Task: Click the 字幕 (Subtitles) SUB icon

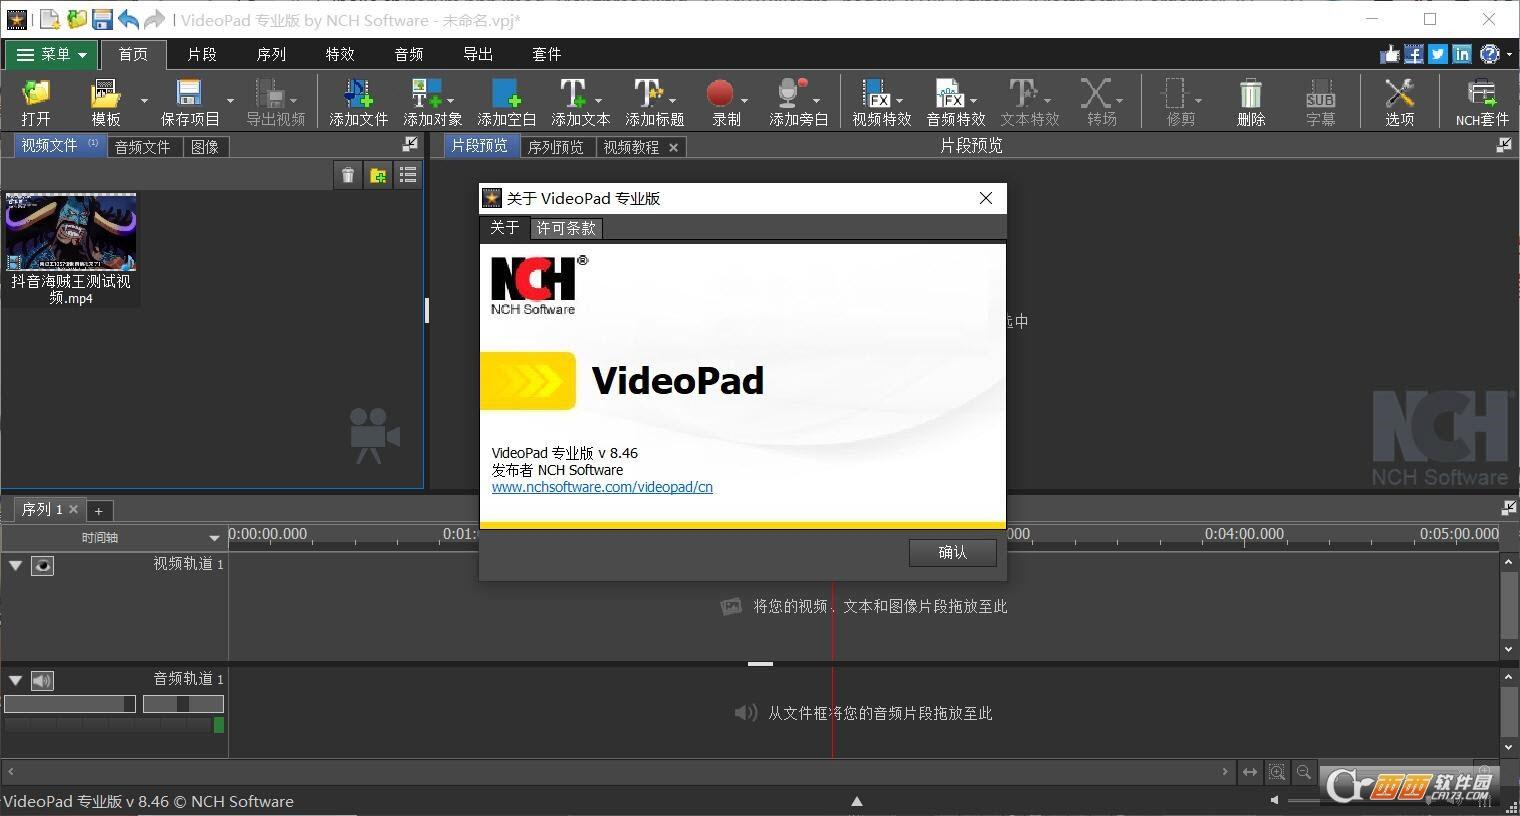Action: [x=1320, y=95]
